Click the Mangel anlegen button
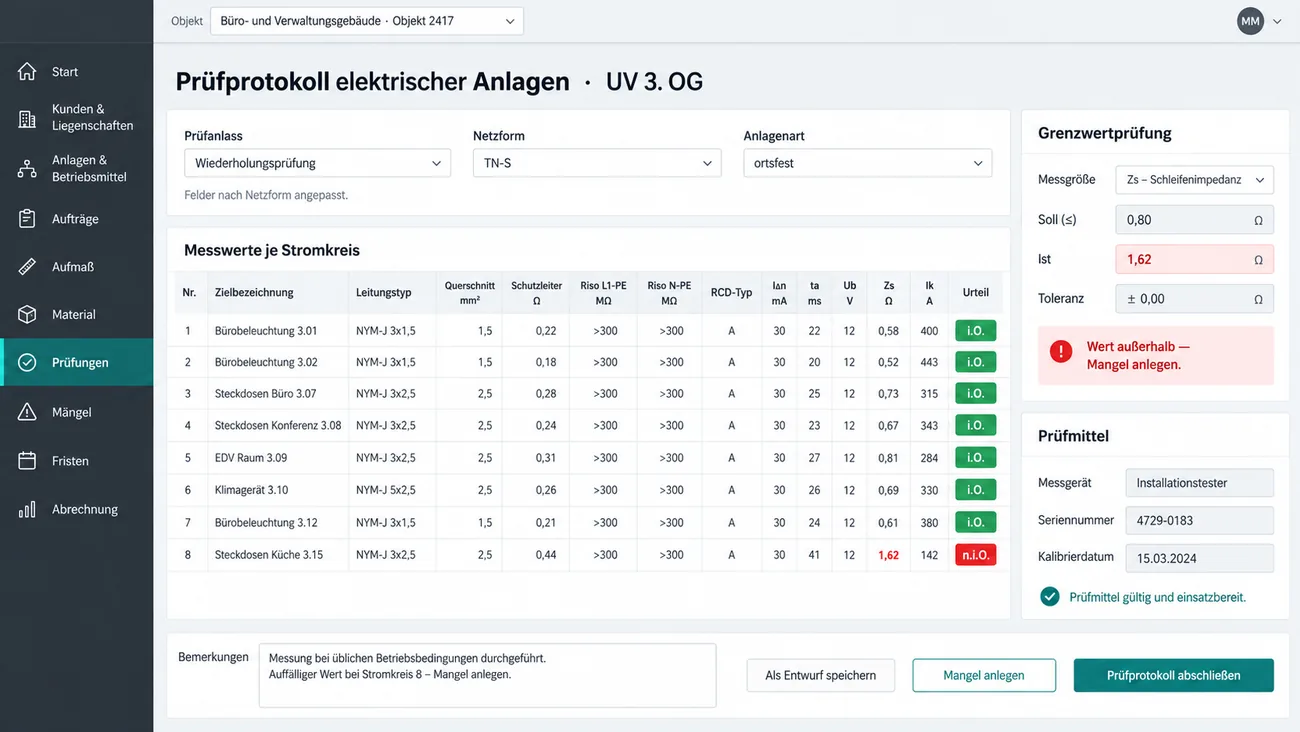The height and width of the screenshot is (732, 1300). pyautogui.click(x=984, y=675)
